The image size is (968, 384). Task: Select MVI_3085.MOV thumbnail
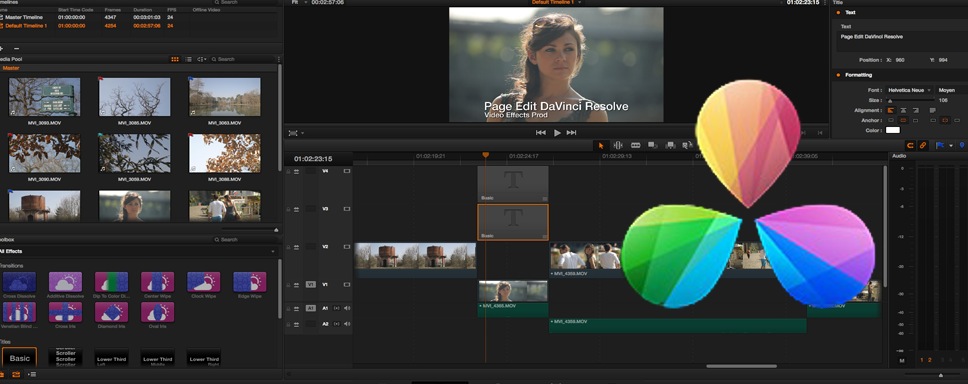(x=135, y=98)
